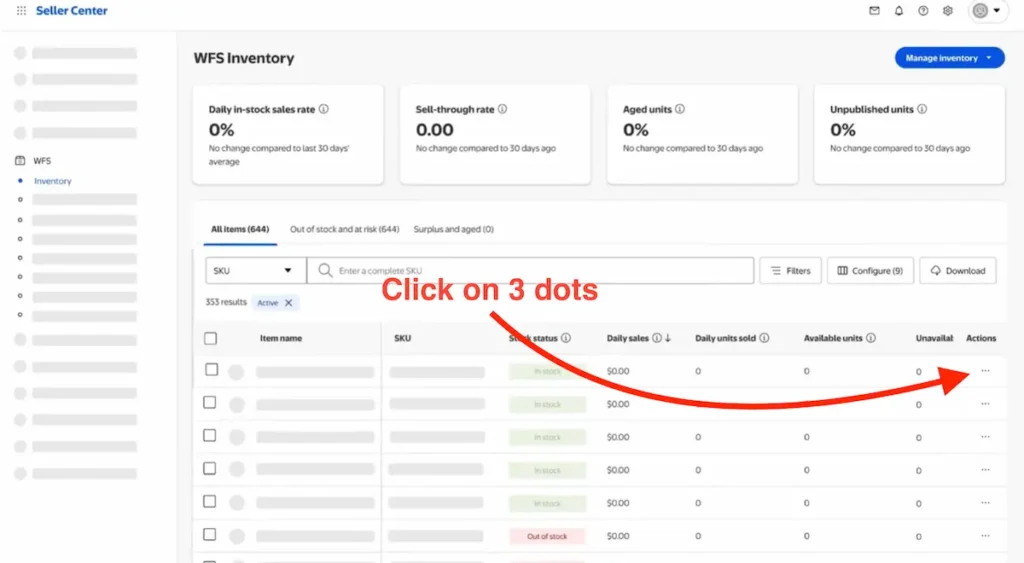Switch to Surplus and aged (0) tab
This screenshot has height=563, width=1024.
tap(453, 229)
